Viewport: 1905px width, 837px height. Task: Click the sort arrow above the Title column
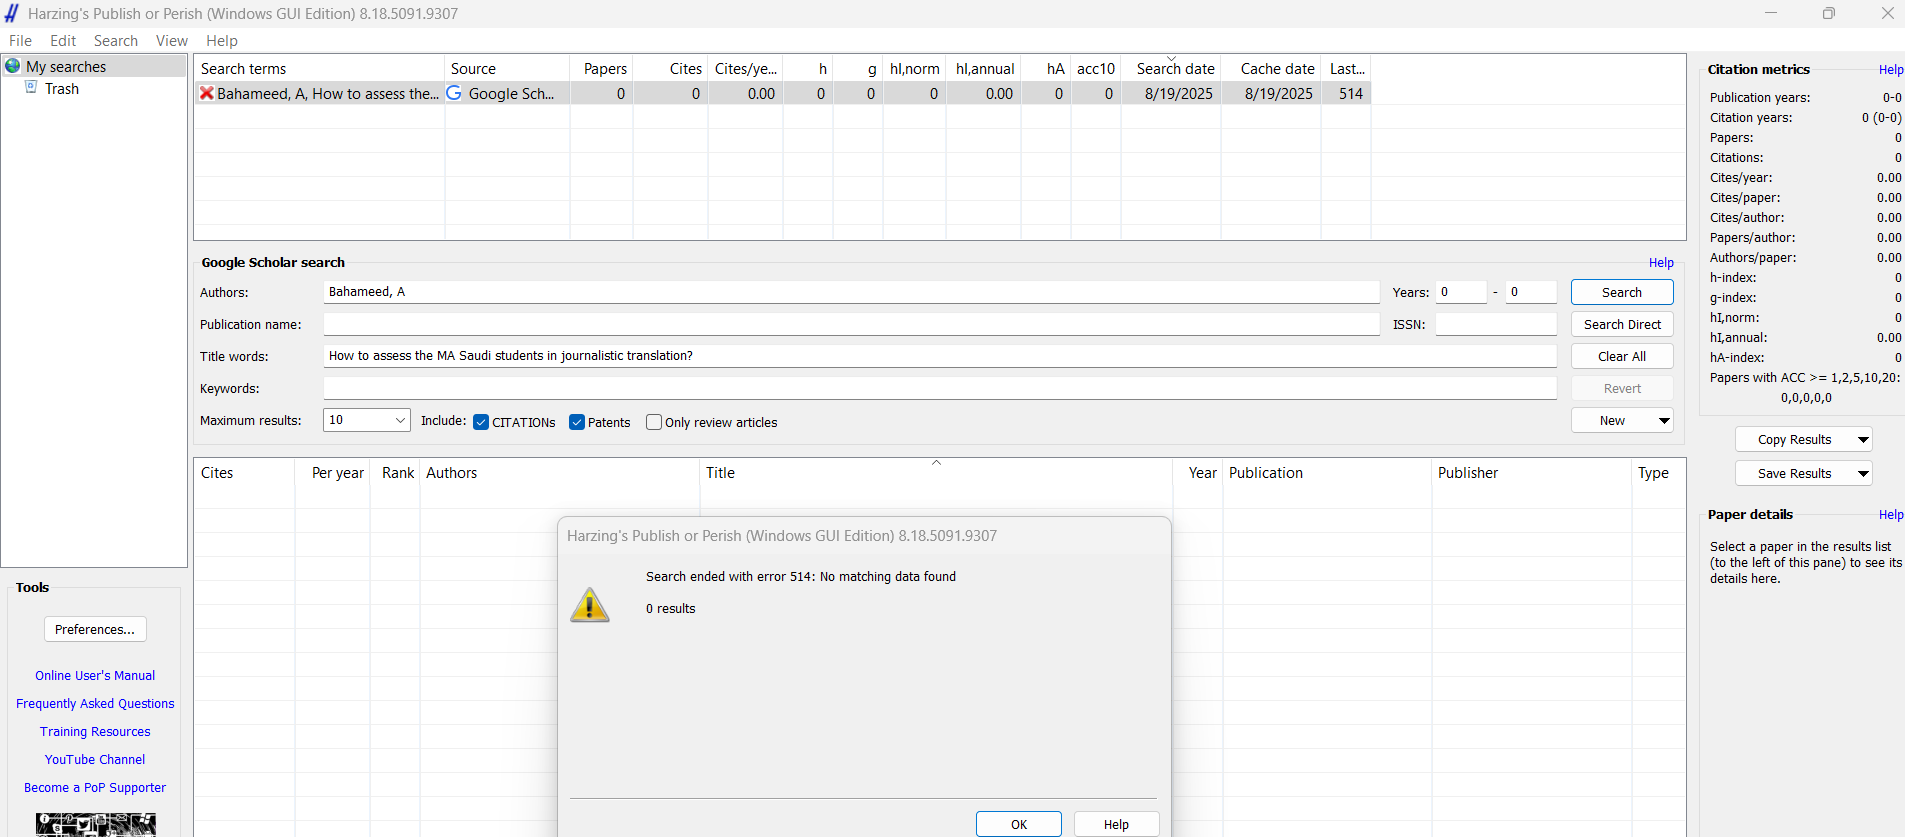(x=936, y=462)
